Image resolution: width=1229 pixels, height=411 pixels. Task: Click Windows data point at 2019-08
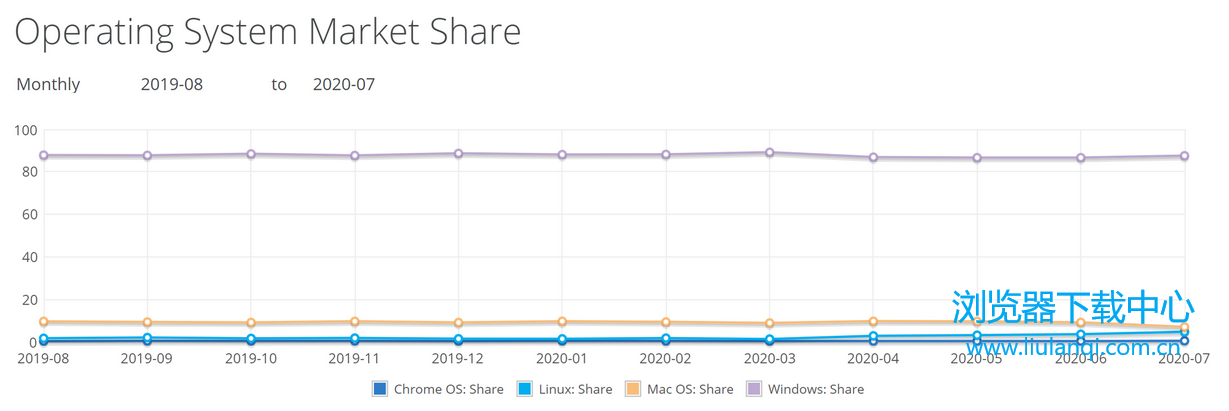(x=44, y=156)
